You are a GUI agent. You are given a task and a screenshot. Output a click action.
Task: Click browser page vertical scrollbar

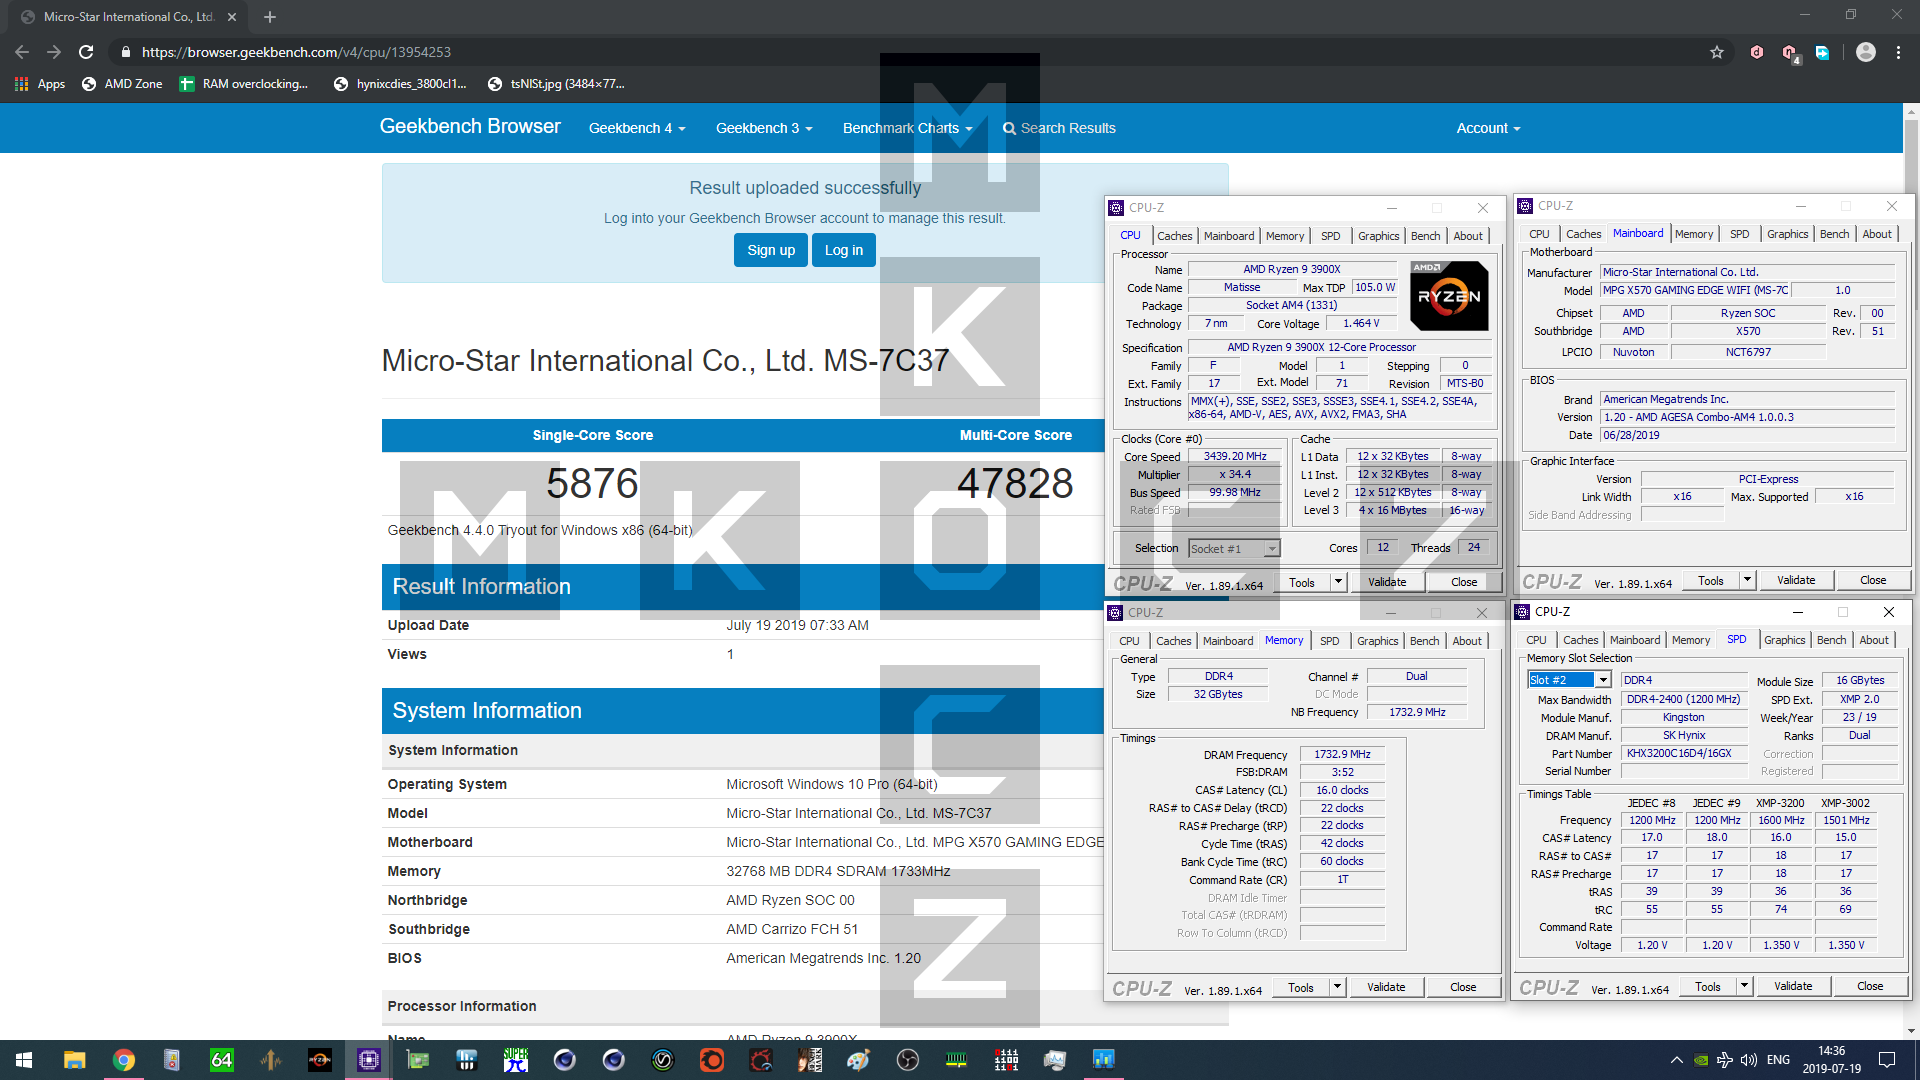(x=1911, y=570)
